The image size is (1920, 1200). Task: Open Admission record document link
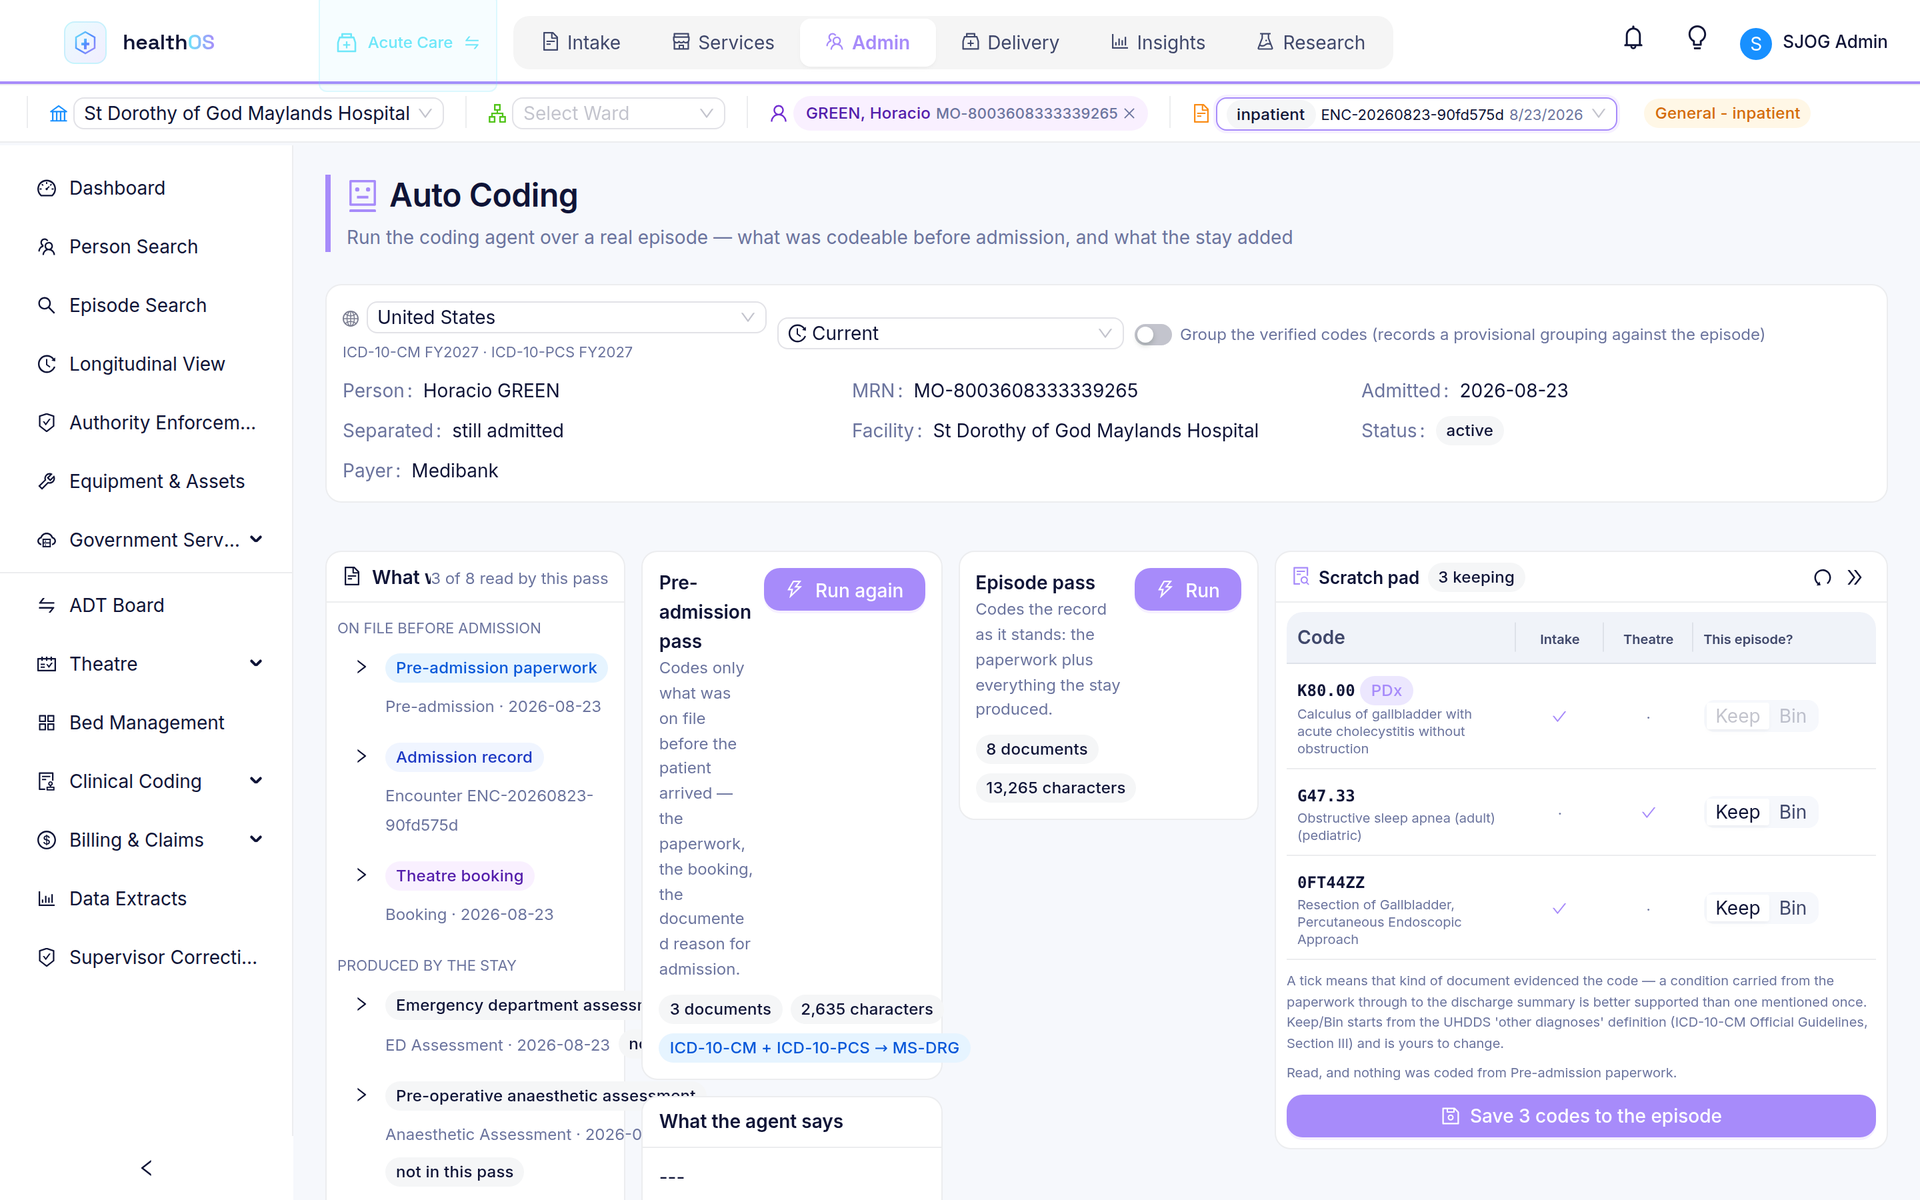tap(464, 757)
